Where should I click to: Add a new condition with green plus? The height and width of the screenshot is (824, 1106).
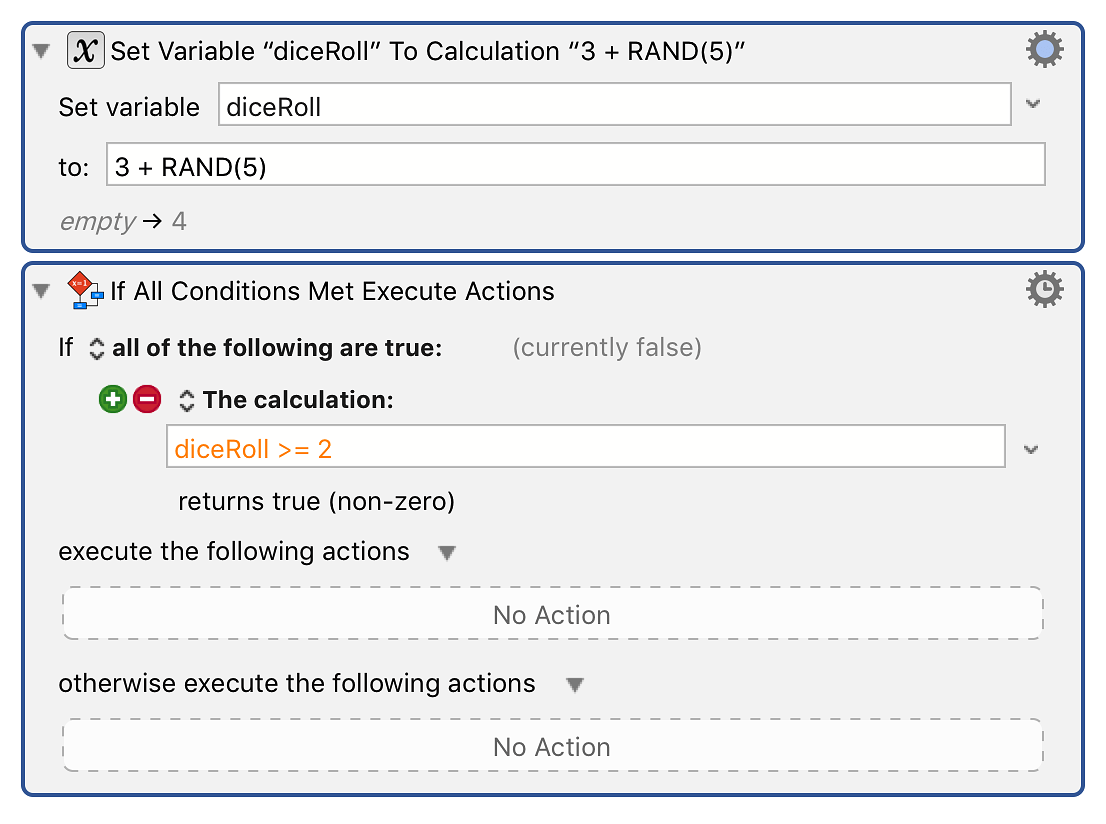113,399
